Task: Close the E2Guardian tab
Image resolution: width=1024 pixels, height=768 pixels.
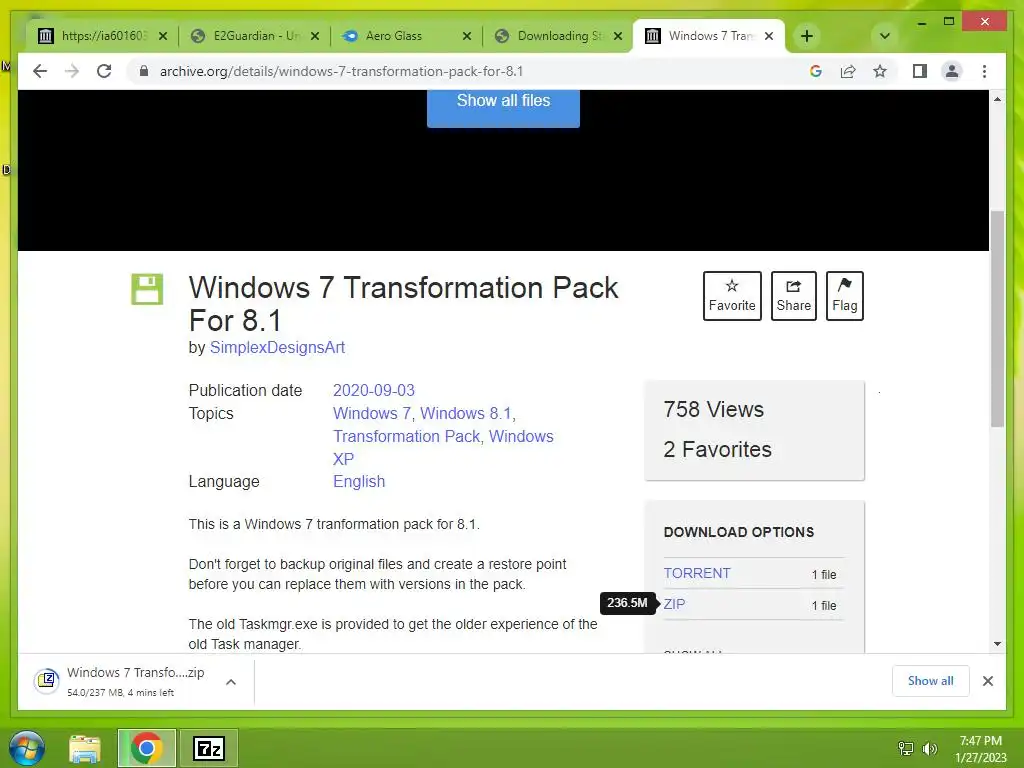Action: pos(315,36)
